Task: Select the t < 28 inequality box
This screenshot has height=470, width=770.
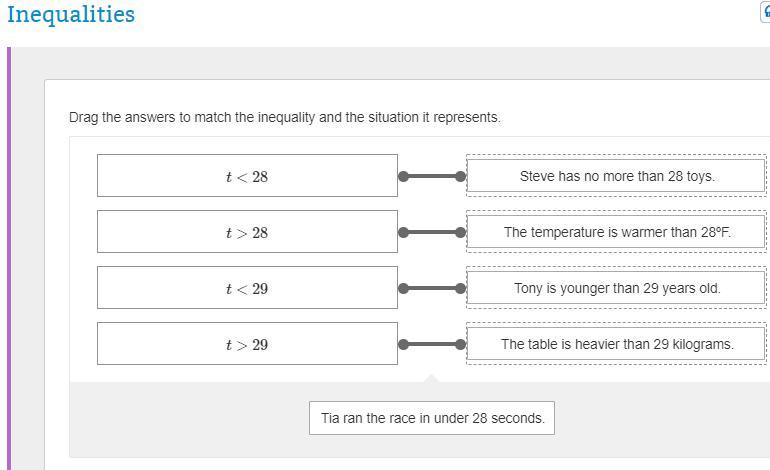Action: pos(247,176)
